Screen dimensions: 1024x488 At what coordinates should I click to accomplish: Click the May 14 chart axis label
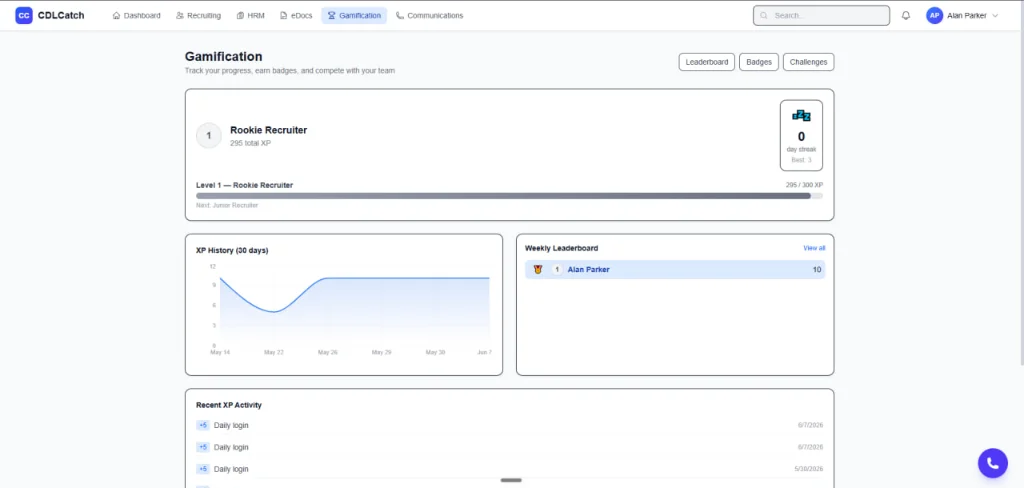(220, 352)
